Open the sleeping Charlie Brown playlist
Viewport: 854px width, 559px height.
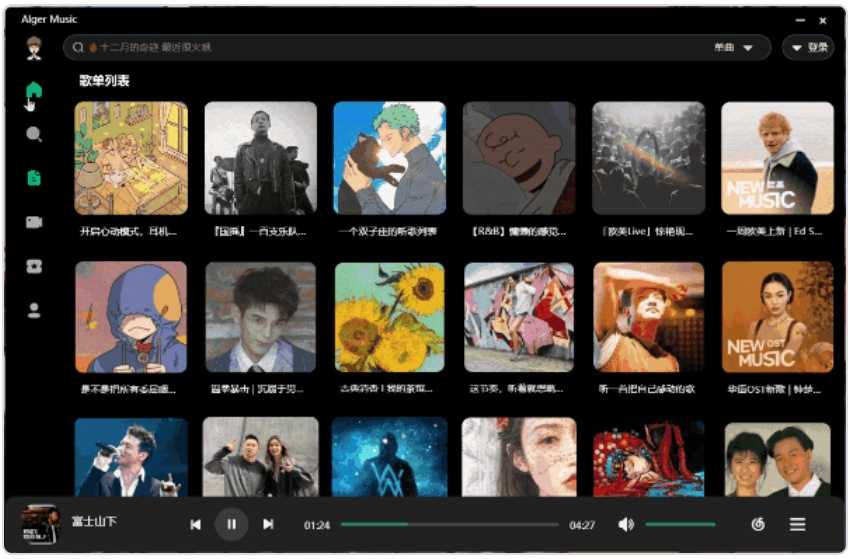pyautogui.click(x=519, y=158)
